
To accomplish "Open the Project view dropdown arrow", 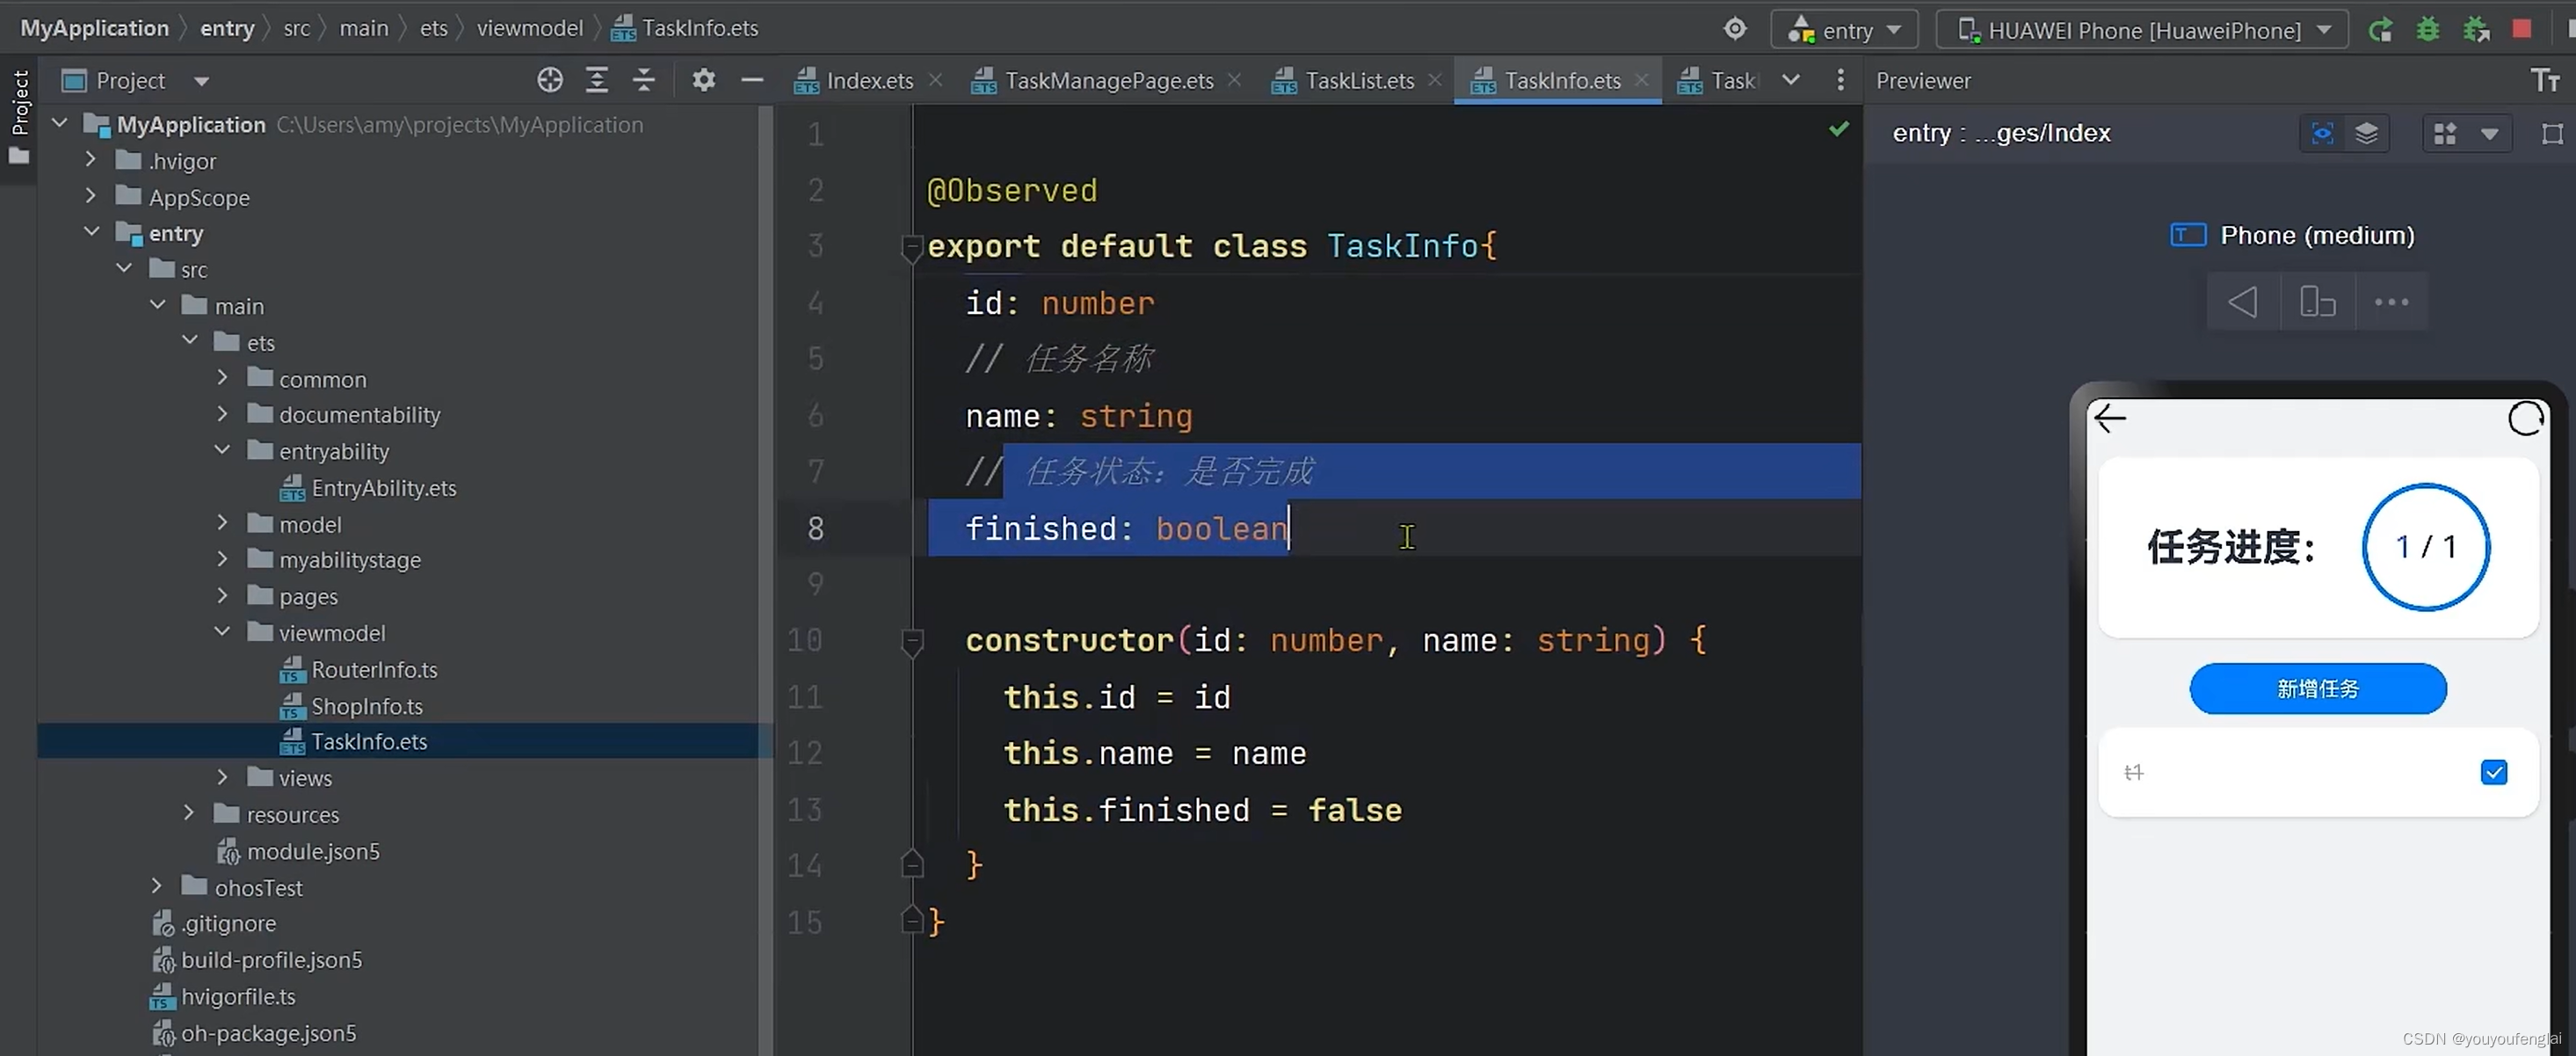I will coord(201,81).
